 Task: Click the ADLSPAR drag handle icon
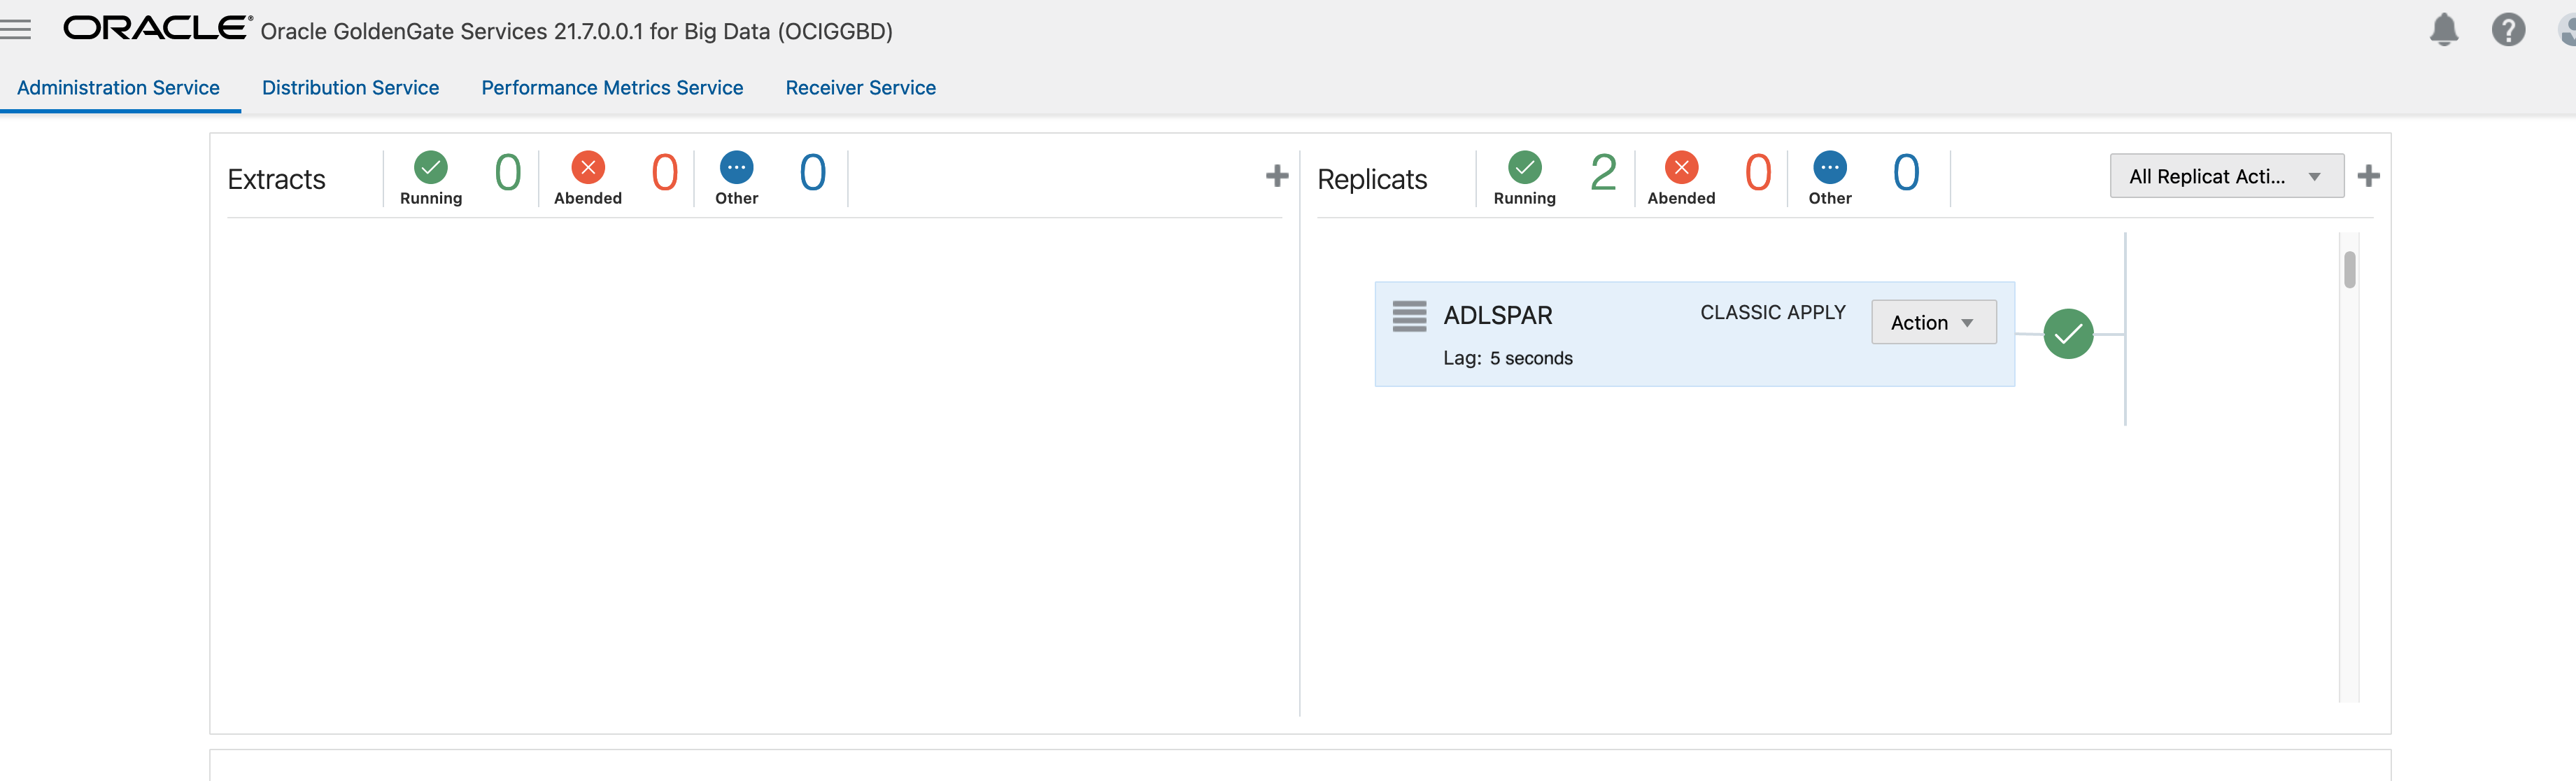(1409, 316)
